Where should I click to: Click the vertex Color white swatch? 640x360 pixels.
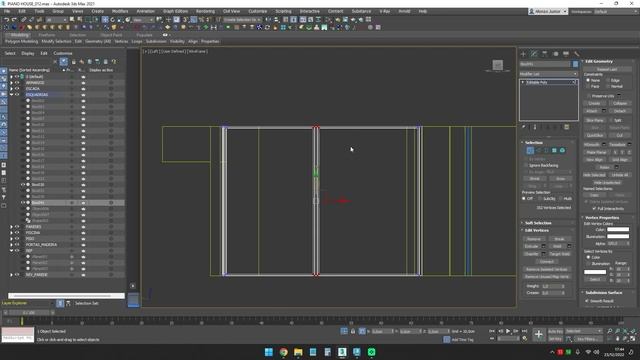[x=618, y=230]
